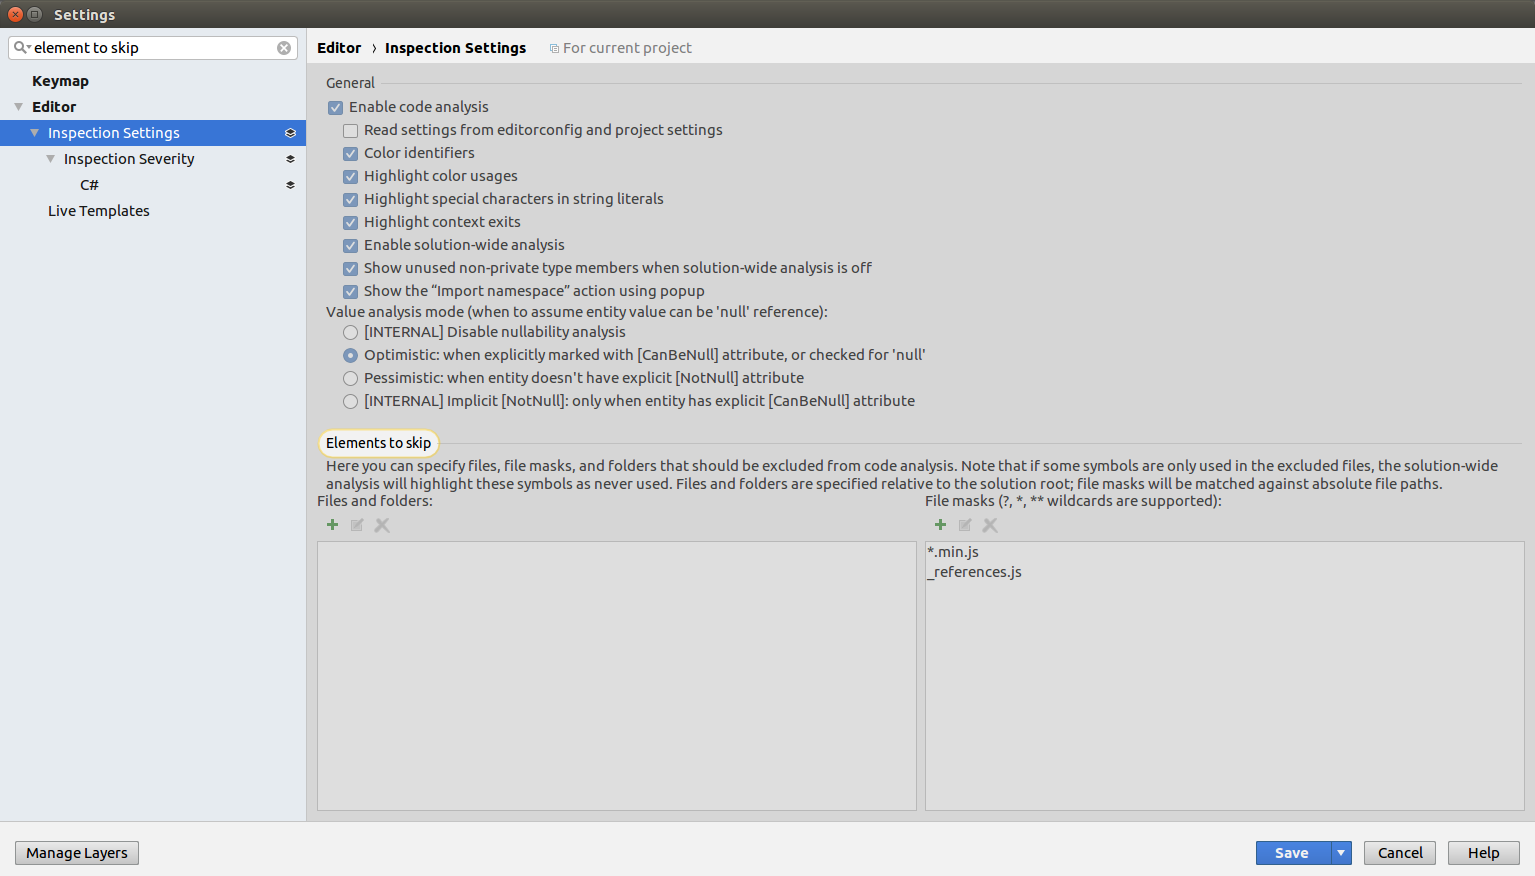Open the Save button dropdown arrow
Image resolution: width=1535 pixels, height=876 pixels.
point(1340,852)
